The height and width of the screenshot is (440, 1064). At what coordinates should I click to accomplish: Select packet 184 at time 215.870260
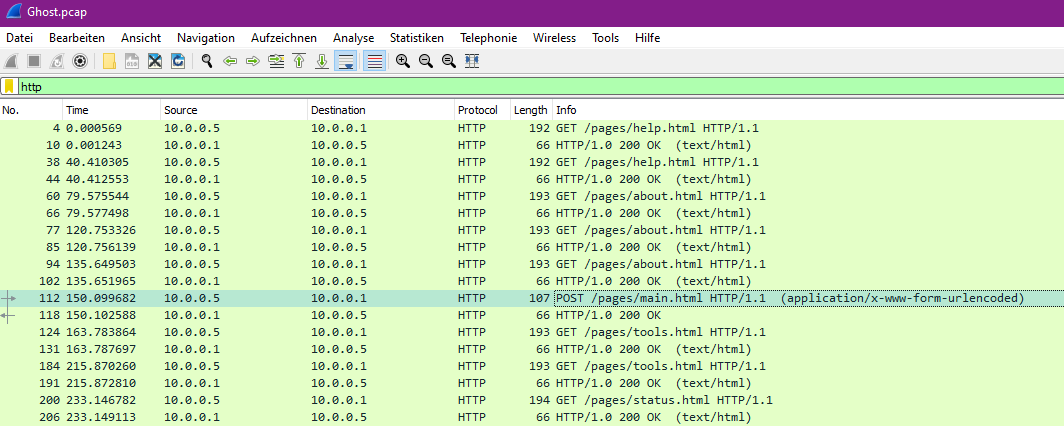point(532,366)
